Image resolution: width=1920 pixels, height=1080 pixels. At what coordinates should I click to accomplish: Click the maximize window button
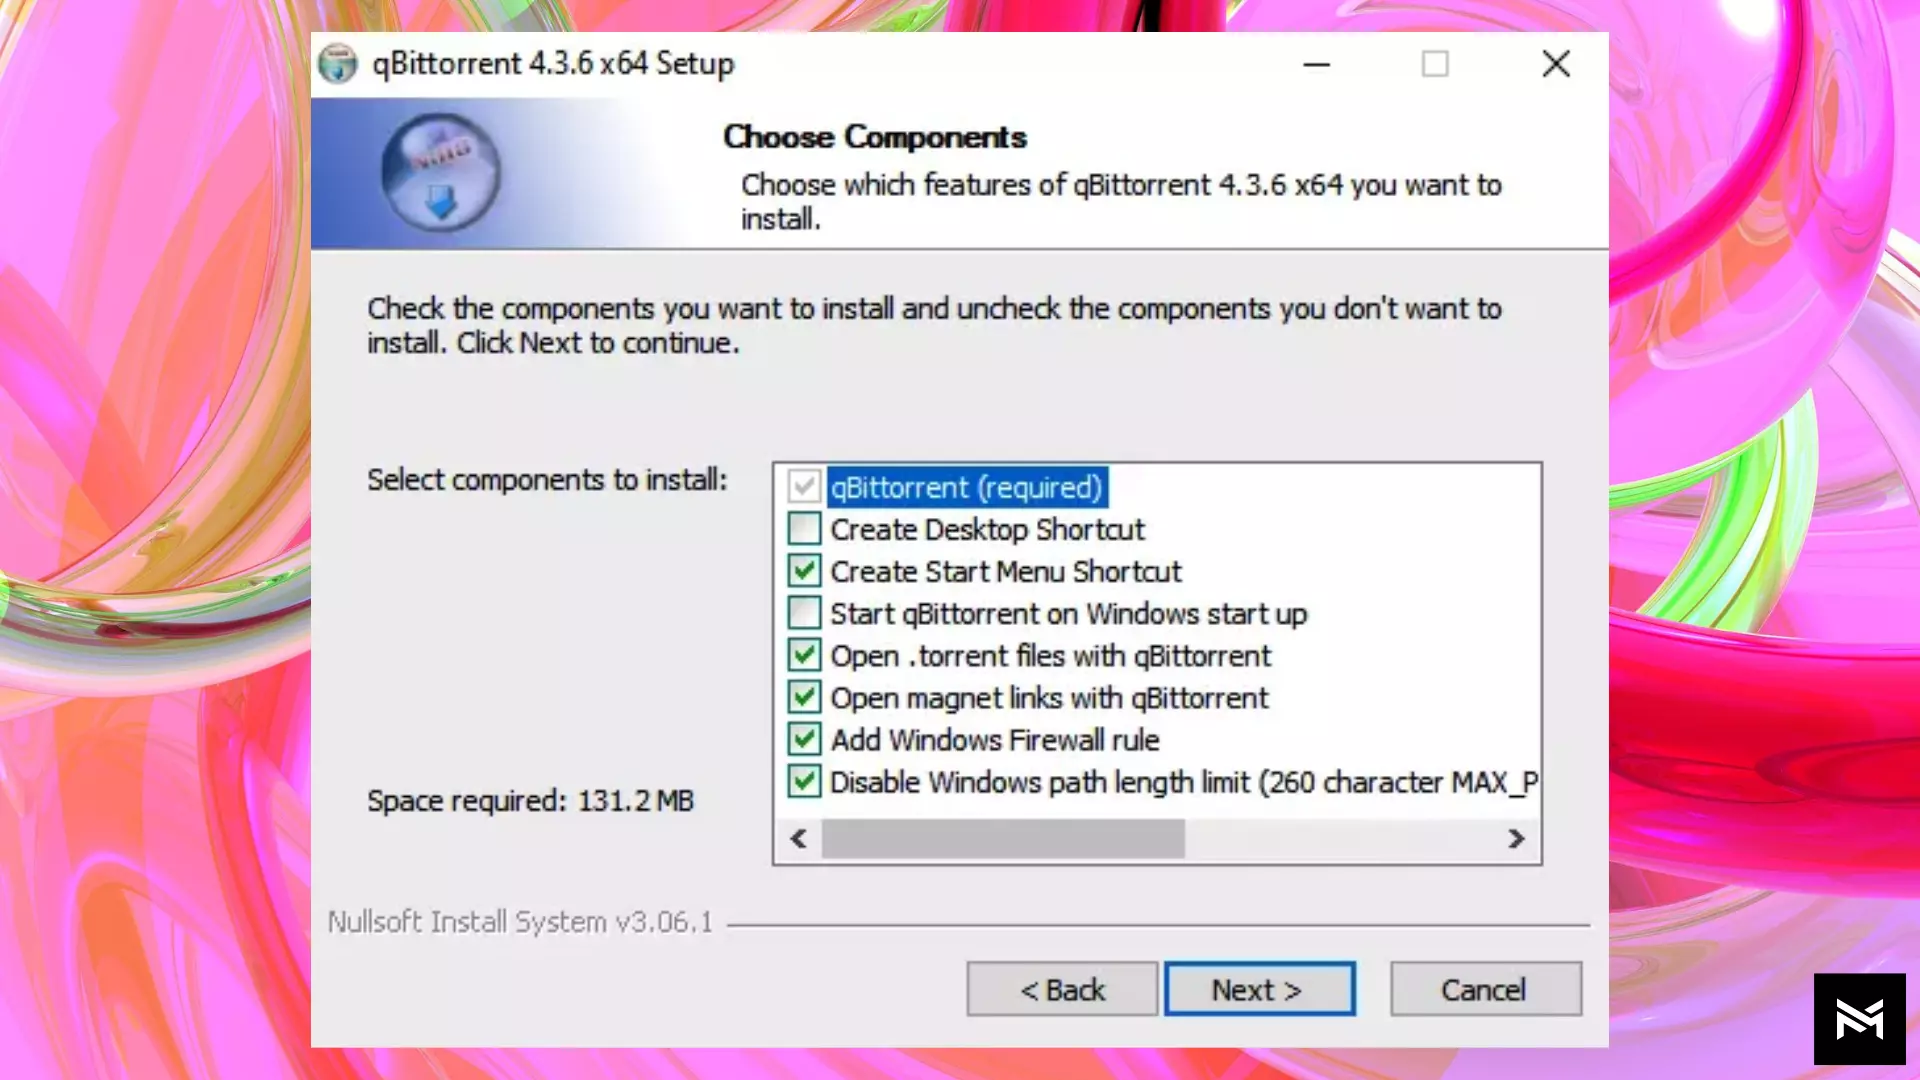coord(1435,63)
